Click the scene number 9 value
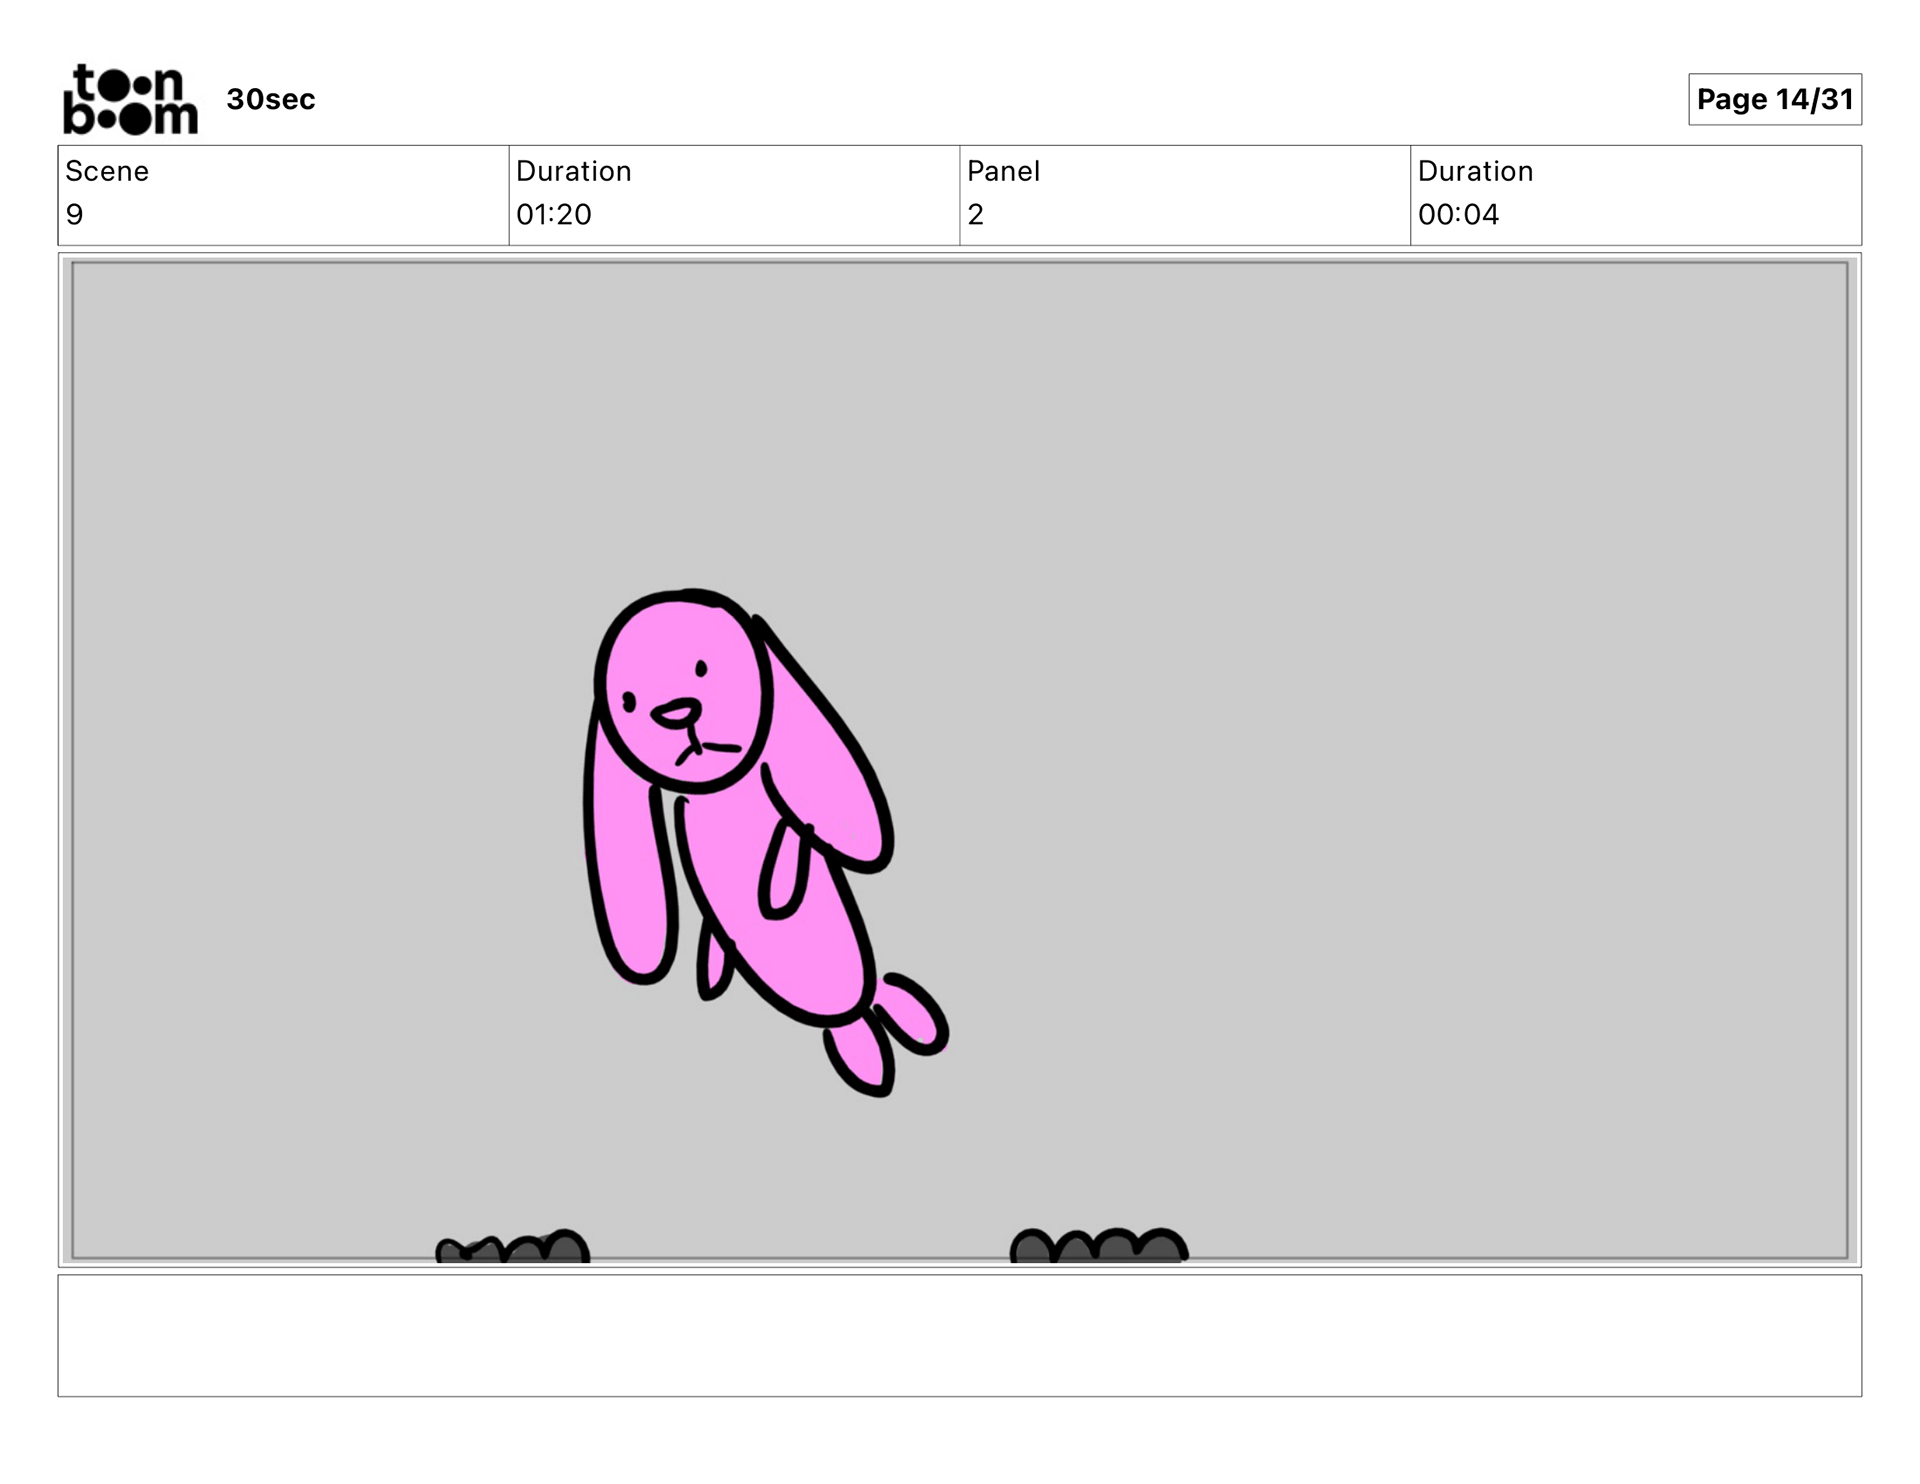 tap(75, 214)
